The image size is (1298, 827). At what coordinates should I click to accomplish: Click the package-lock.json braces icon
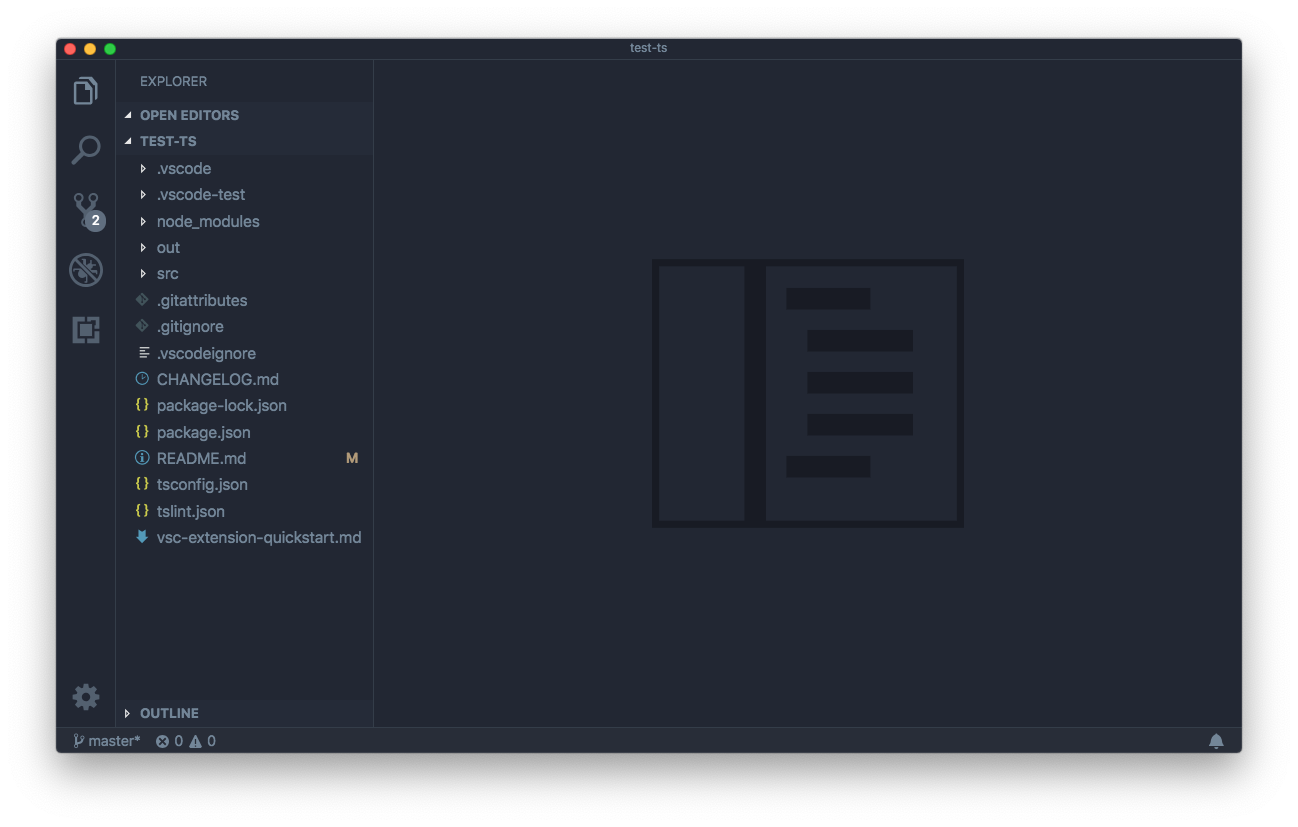[x=142, y=405]
